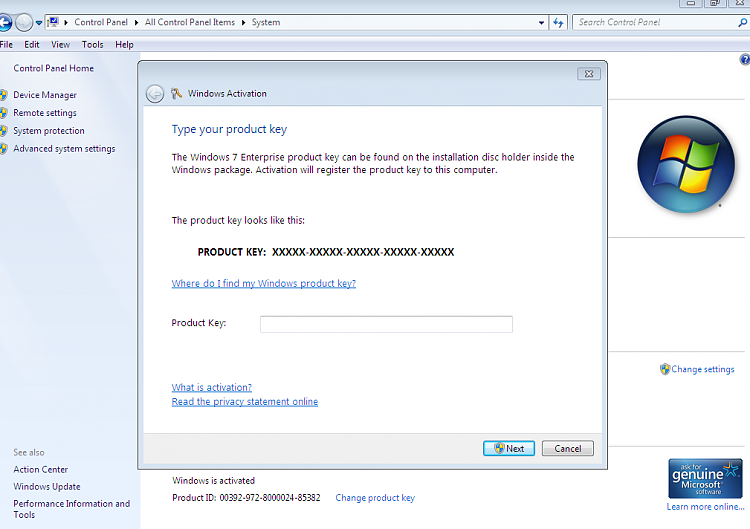This screenshot has height=529, width=750.
Task: Click the address bar Refresh icon
Action: pyautogui.click(x=558, y=22)
